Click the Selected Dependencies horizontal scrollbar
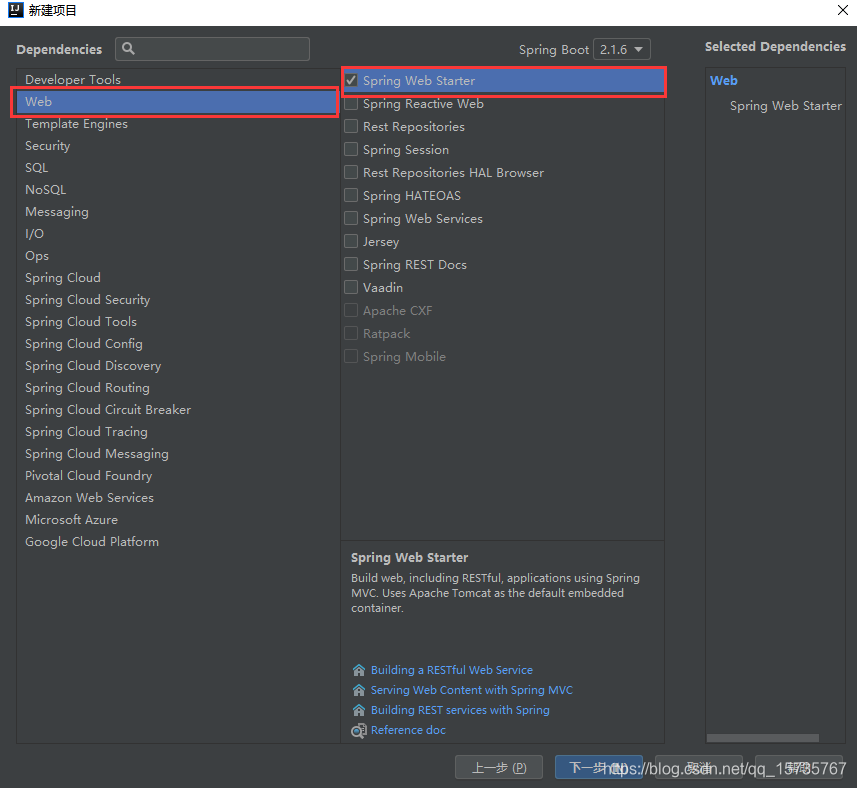This screenshot has height=788, width=857. (x=762, y=738)
